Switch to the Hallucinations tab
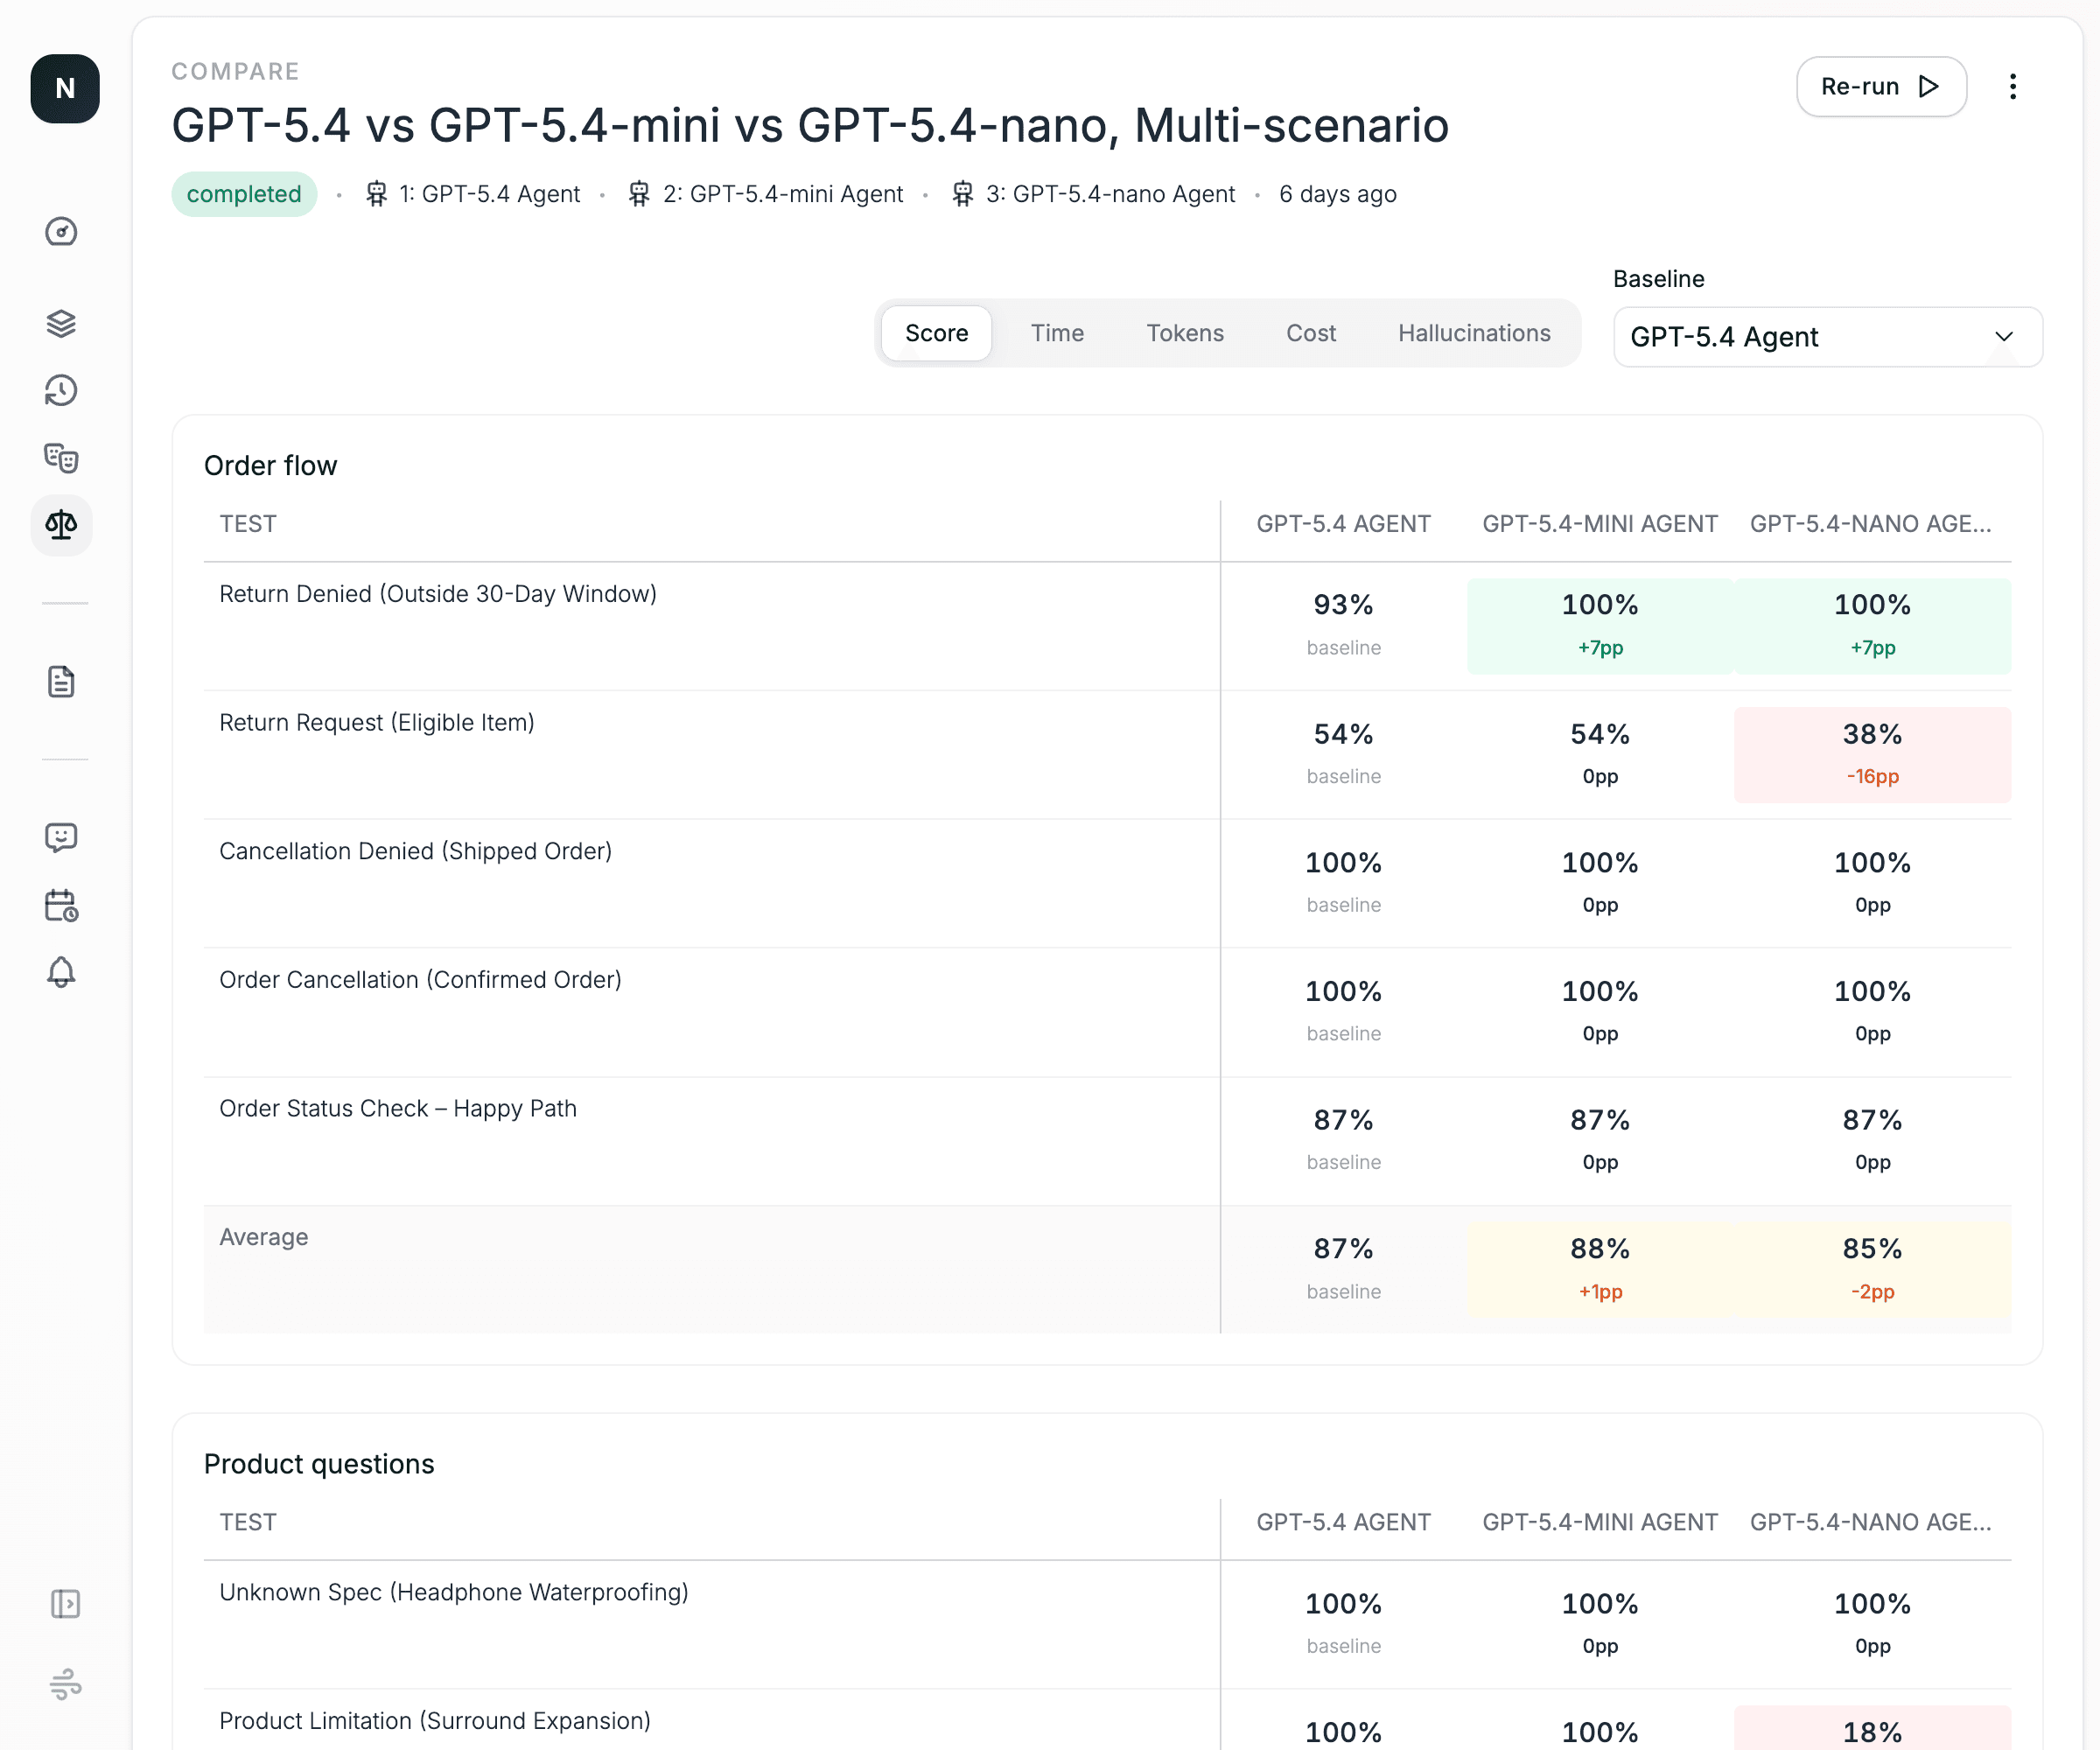This screenshot has height=1750, width=2100. [1474, 333]
